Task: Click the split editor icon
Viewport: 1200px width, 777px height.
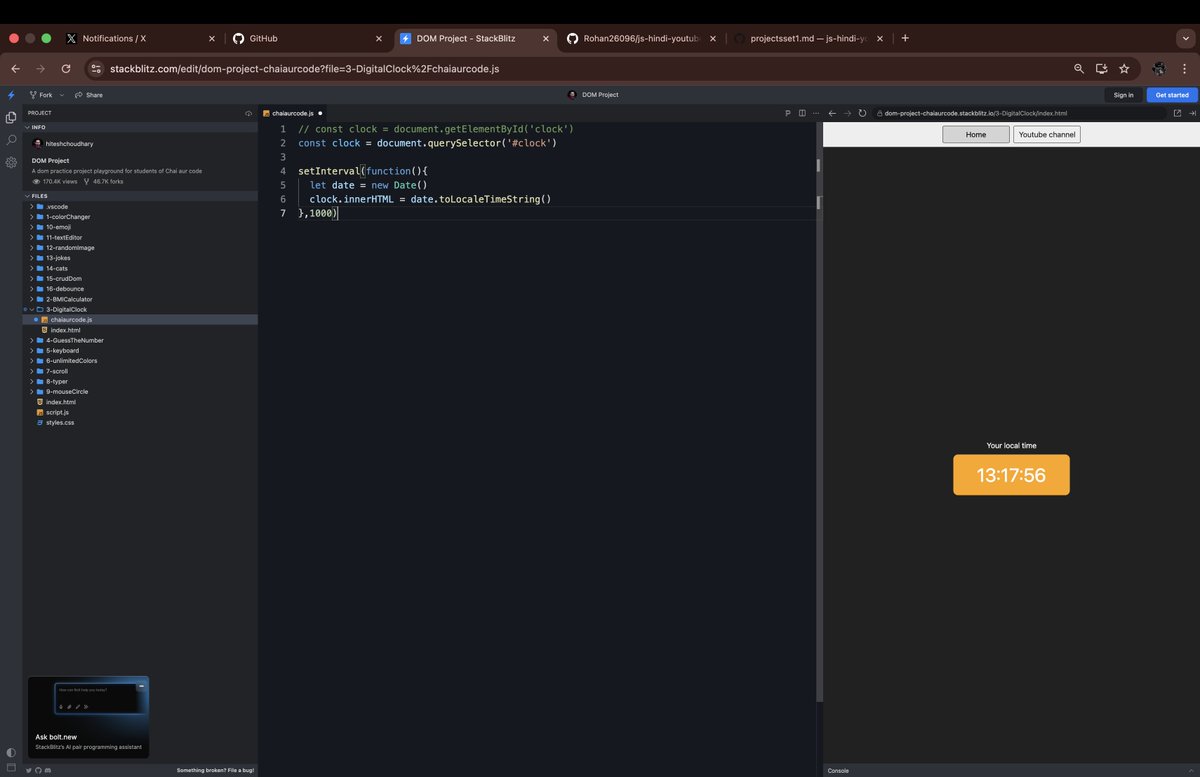Action: click(802, 113)
